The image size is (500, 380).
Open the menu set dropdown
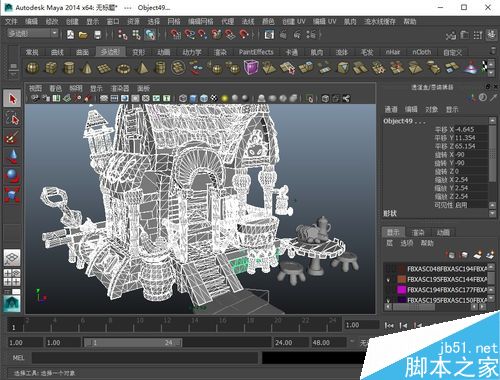[x=54, y=33]
